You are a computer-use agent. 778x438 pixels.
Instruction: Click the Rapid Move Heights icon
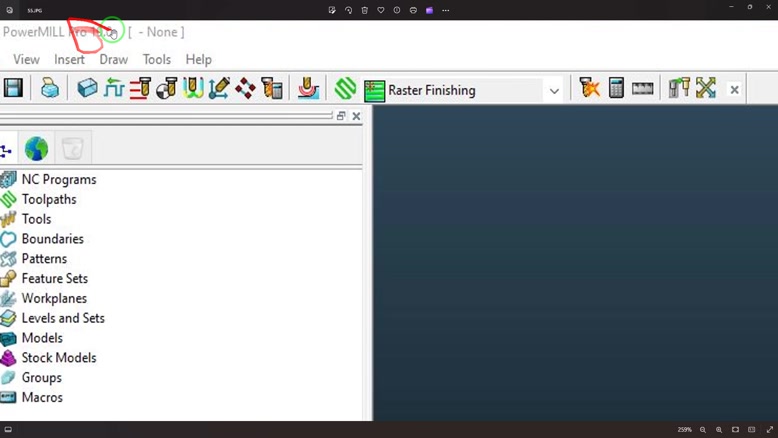pos(114,89)
